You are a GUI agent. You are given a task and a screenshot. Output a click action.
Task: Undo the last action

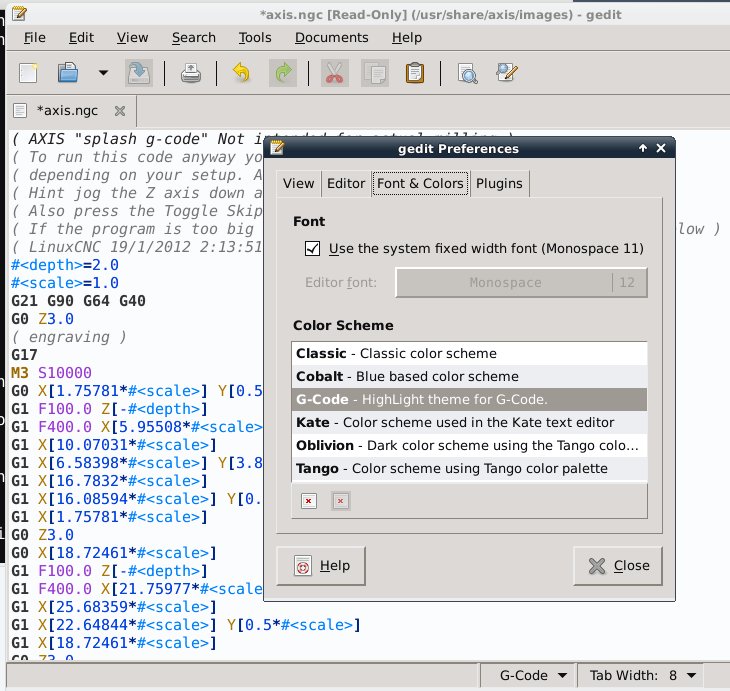tap(241, 73)
